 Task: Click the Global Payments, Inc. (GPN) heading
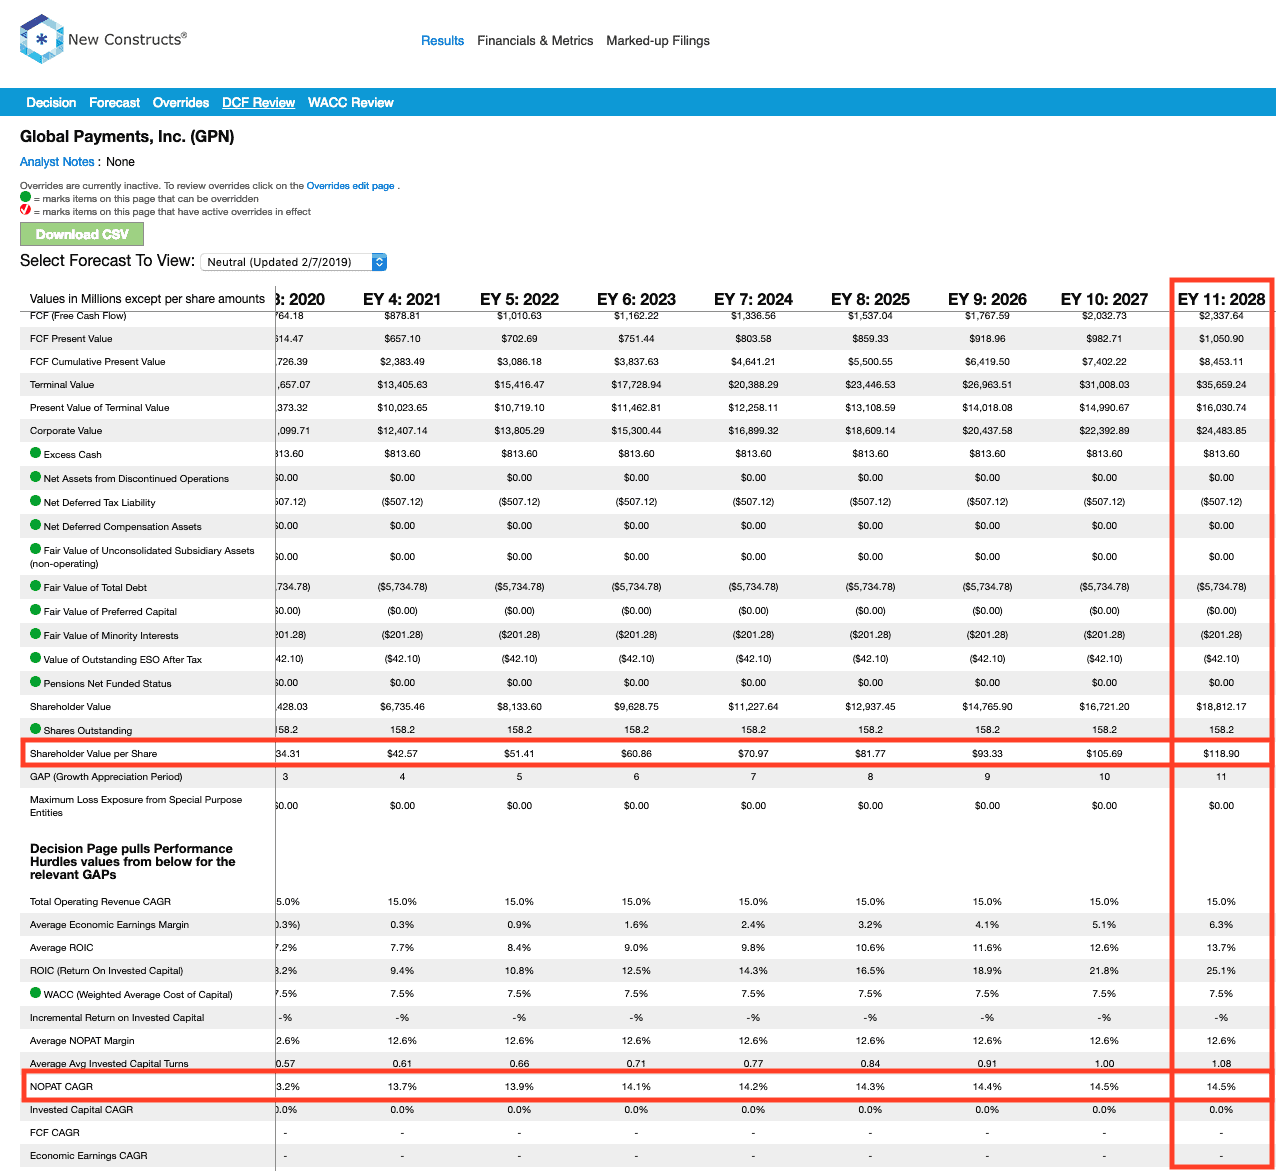127,136
